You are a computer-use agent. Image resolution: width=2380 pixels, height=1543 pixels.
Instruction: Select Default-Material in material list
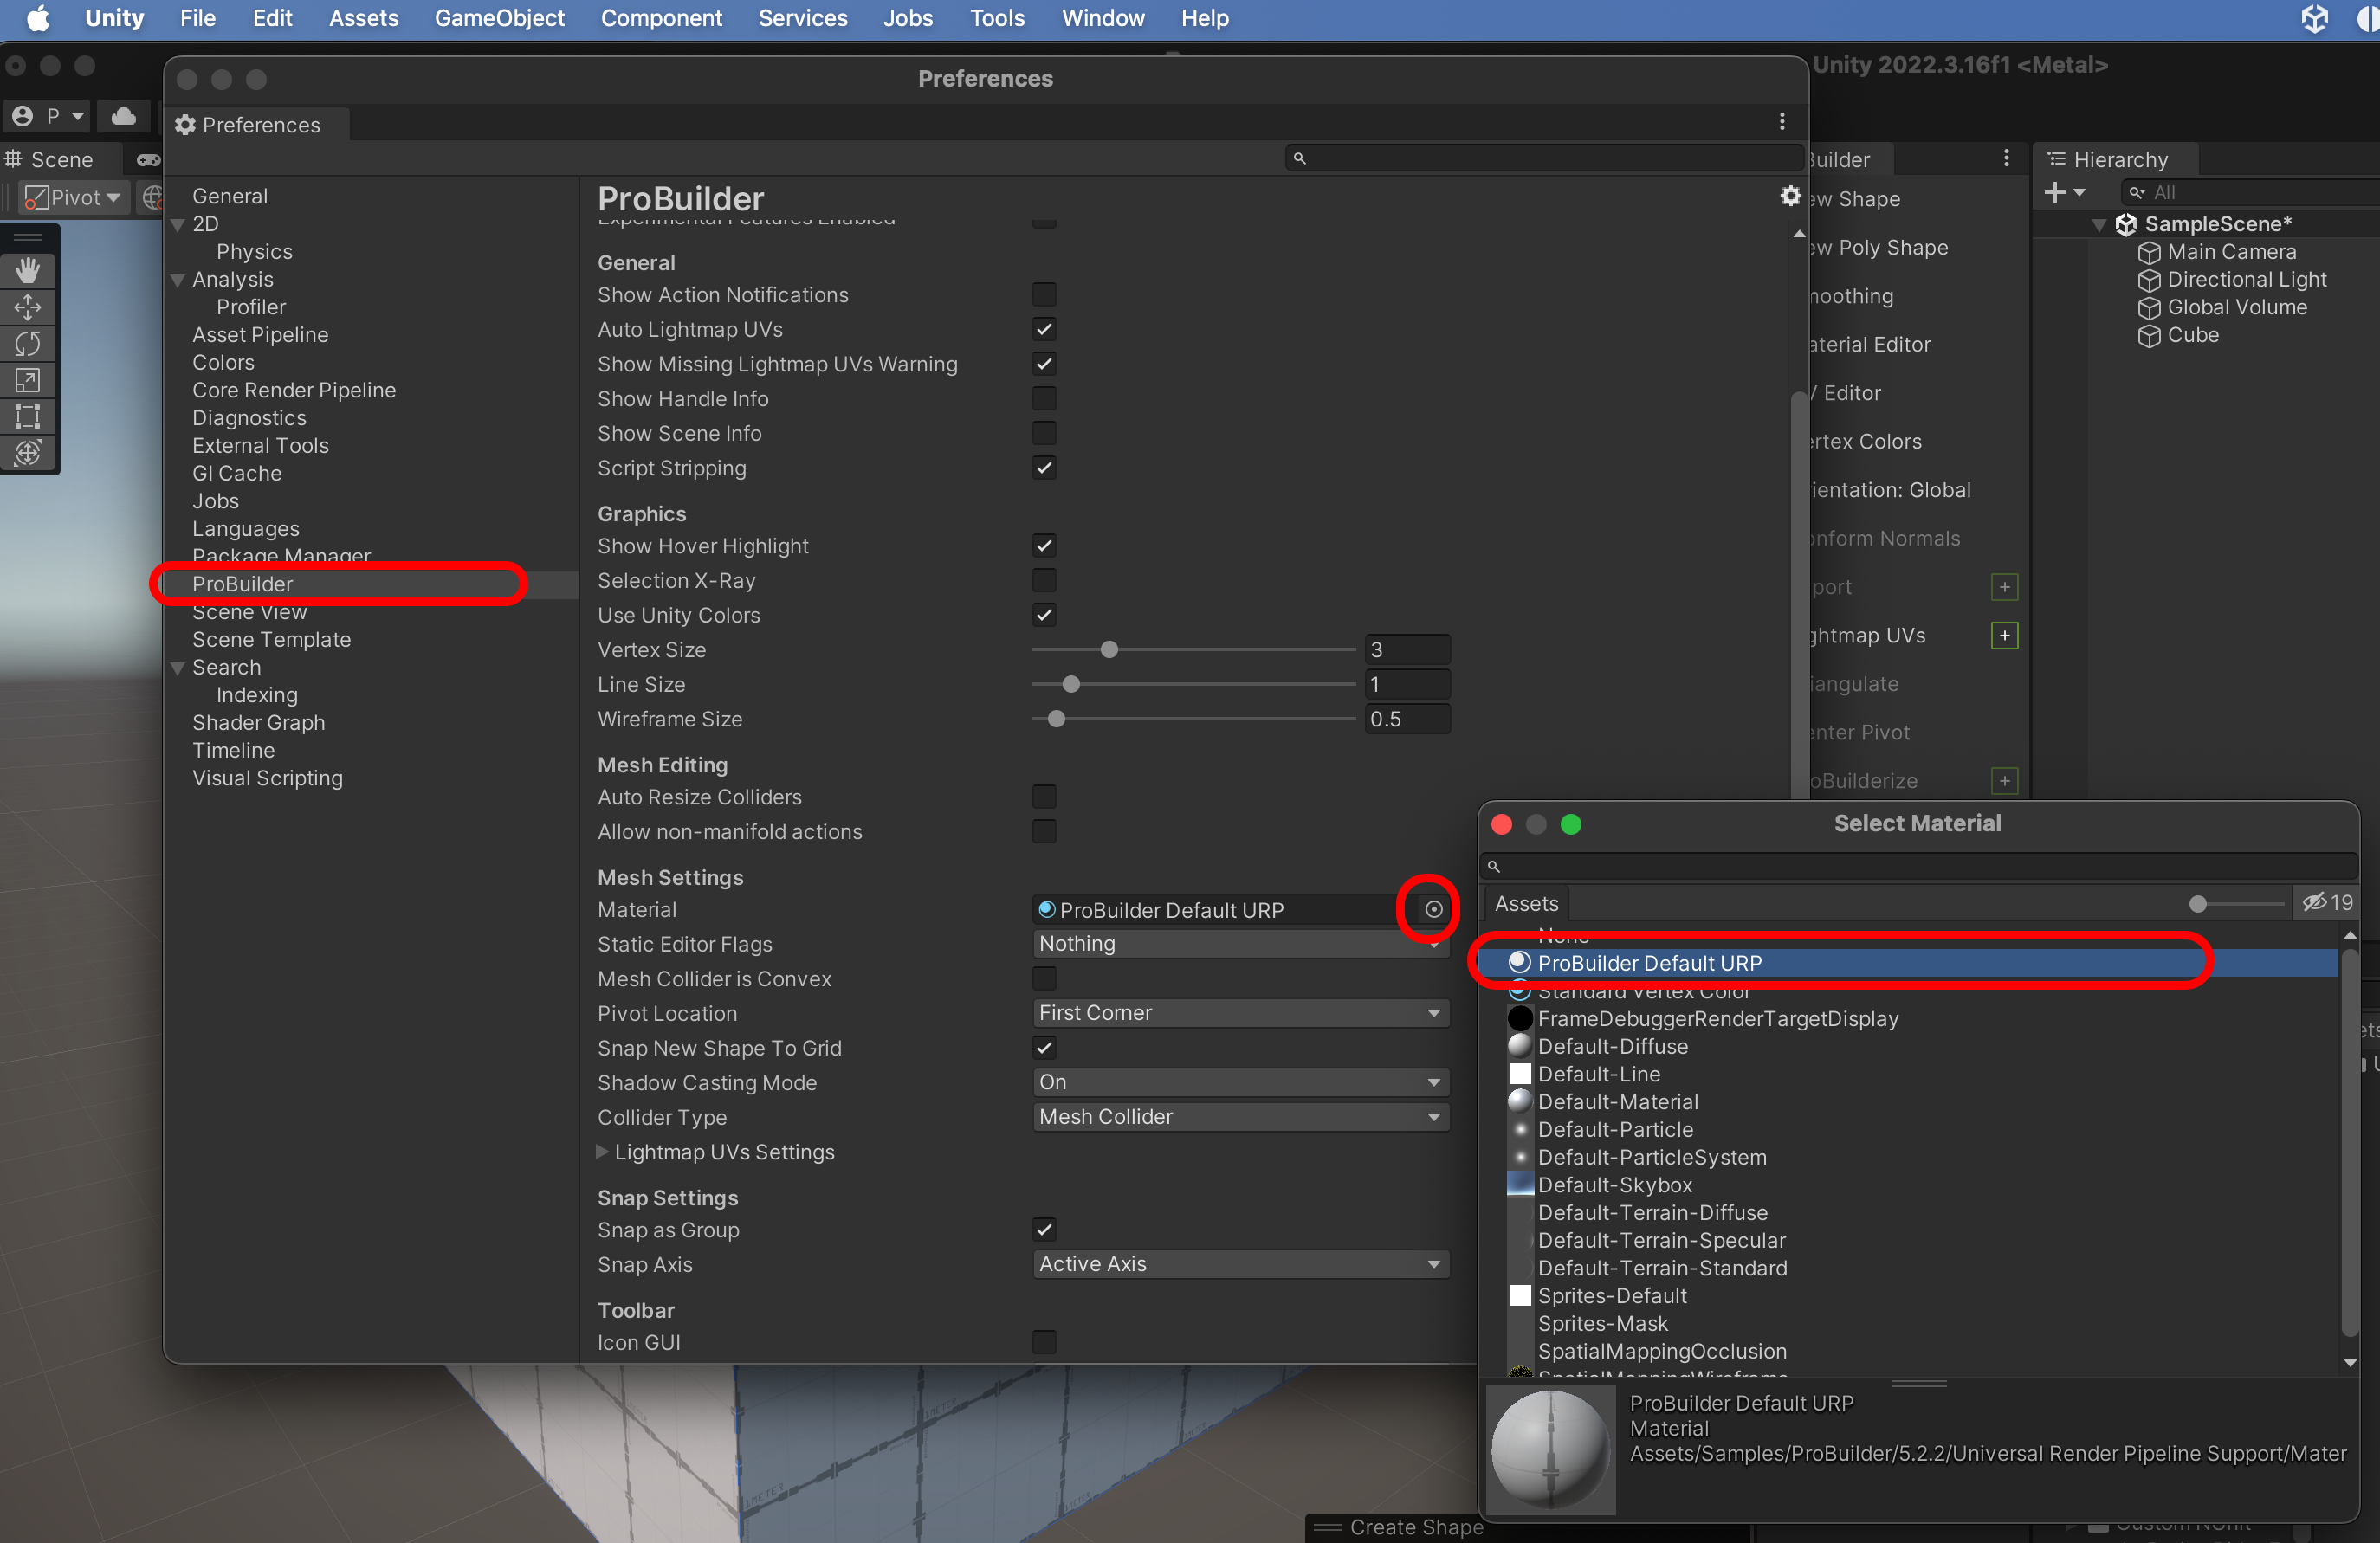(x=1617, y=1102)
